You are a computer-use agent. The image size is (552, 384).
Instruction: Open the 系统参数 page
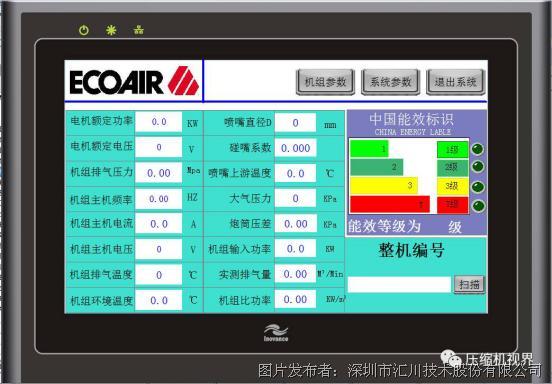pos(390,82)
